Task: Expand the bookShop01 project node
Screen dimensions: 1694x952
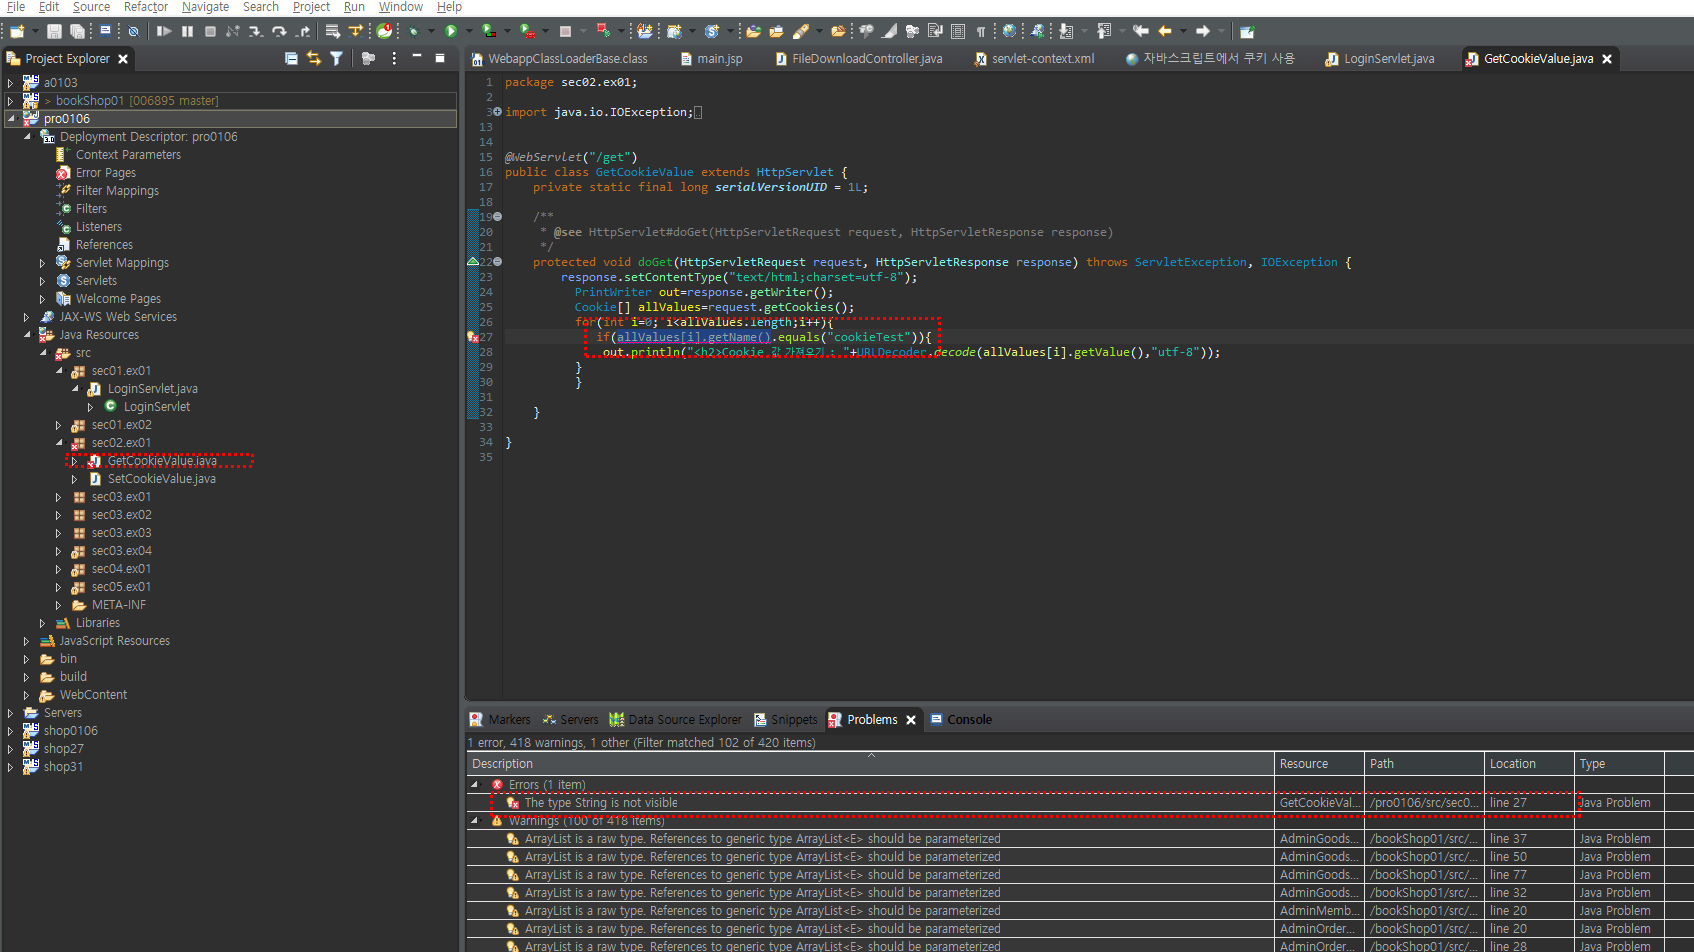Action: [x=10, y=101]
